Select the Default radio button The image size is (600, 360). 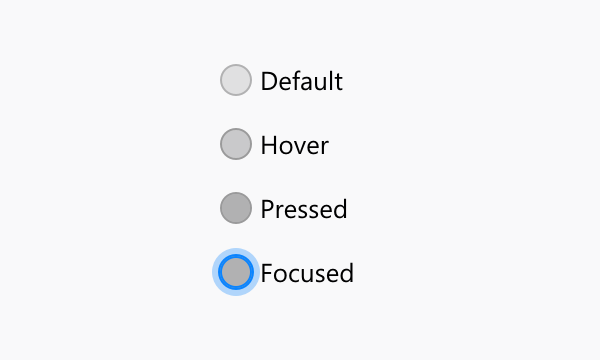pos(236,80)
